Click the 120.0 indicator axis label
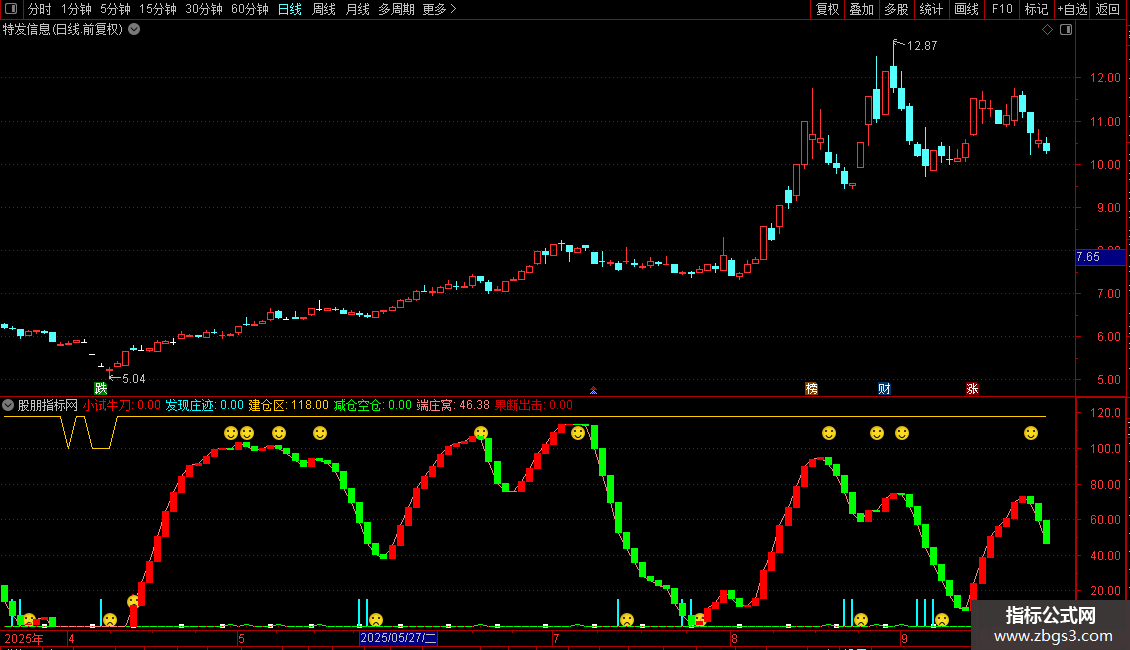This screenshot has height=650, width=1130. point(1105,413)
